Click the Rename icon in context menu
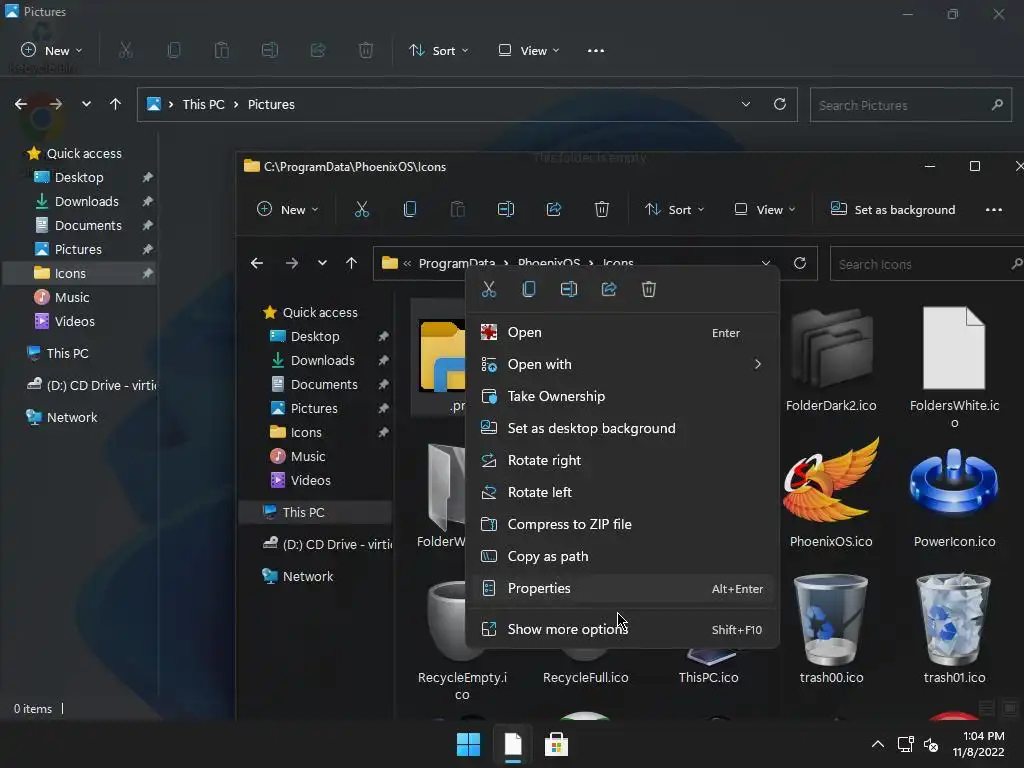This screenshot has width=1024, height=768. pyautogui.click(x=569, y=289)
